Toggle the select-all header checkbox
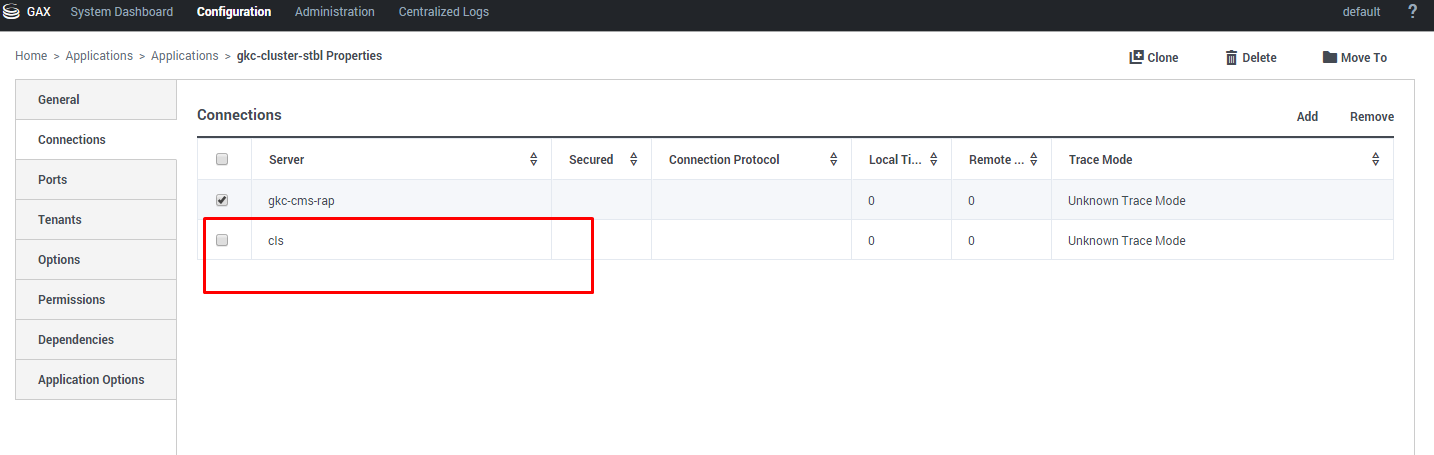Screen dimensions: 1434x455 point(222,159)
